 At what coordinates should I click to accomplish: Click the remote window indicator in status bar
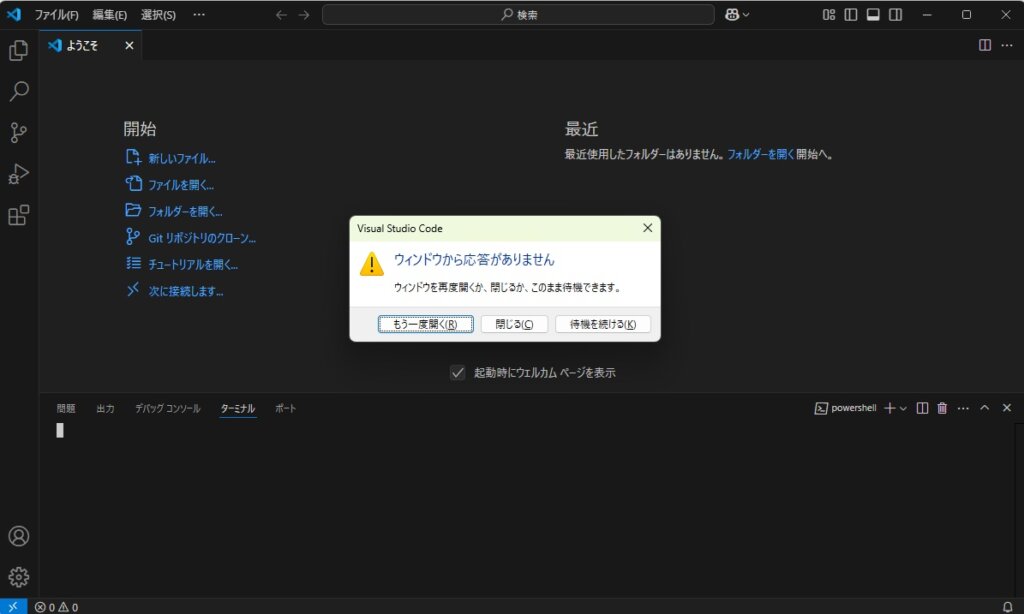(13, 607)
